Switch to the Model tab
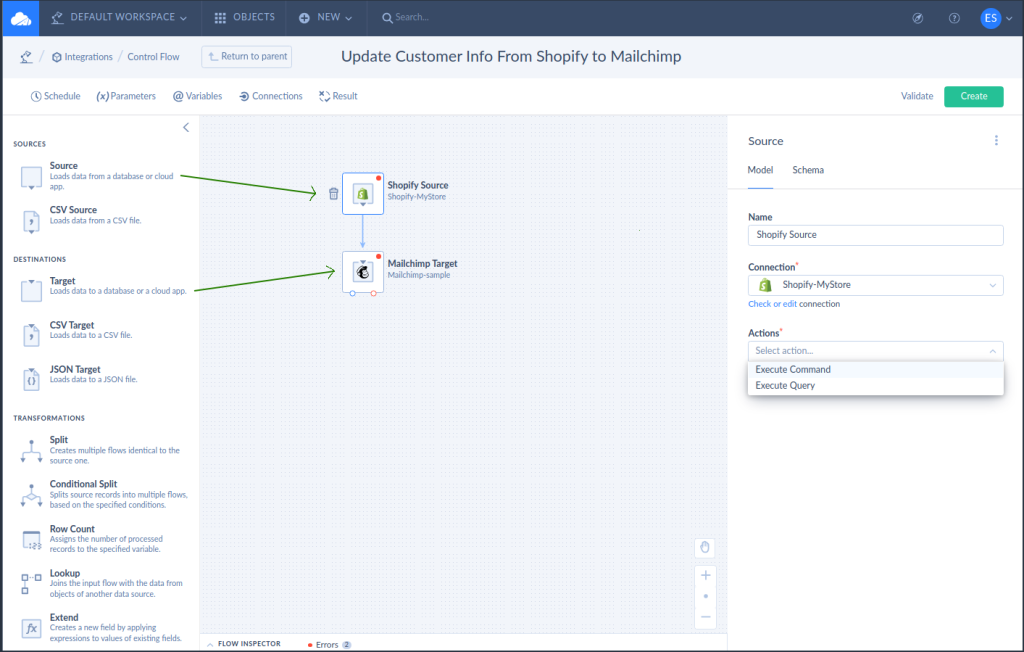This screenshot has width=1024, height=652. (760, 170)
